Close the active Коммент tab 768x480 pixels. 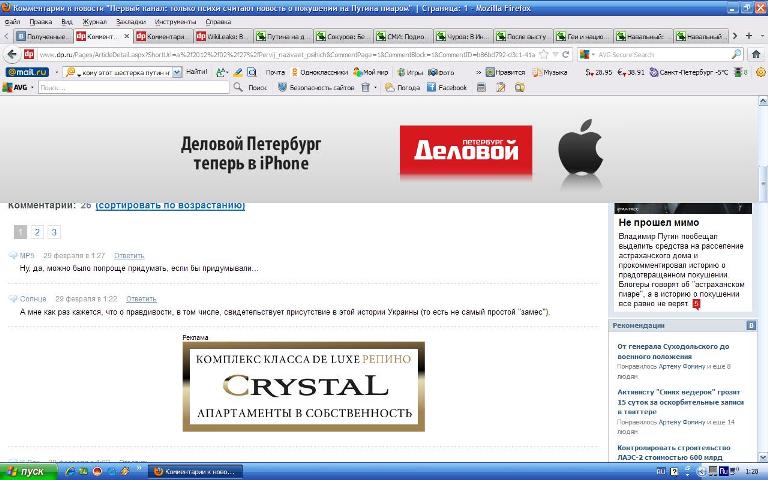coord(126,36)
